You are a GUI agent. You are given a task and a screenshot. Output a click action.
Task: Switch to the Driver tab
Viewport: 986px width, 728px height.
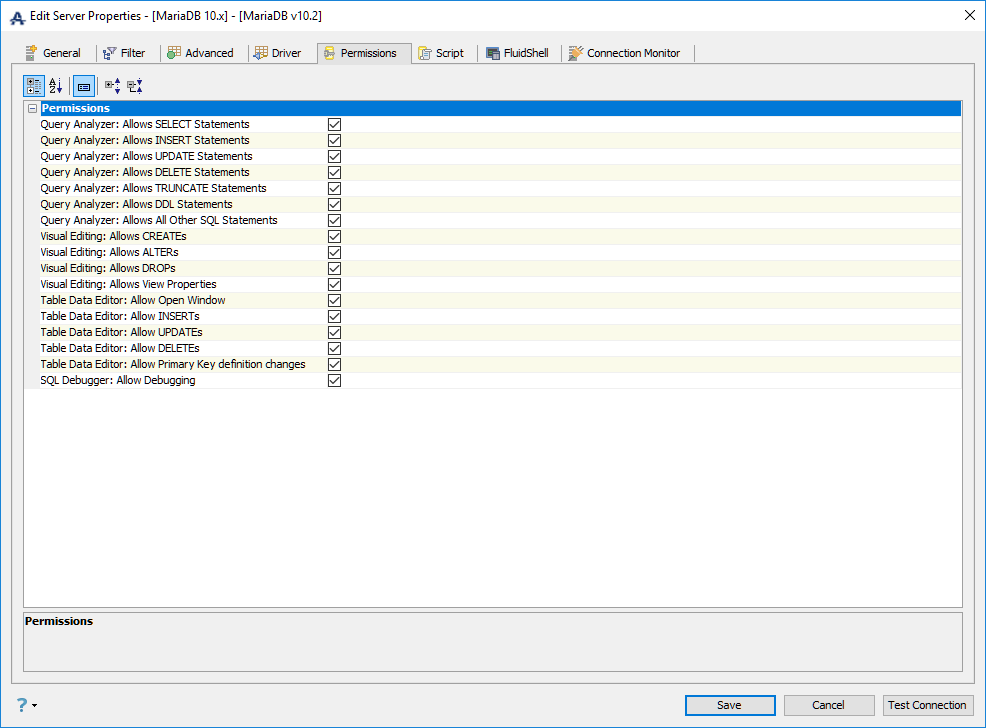(x=277, y=53)
